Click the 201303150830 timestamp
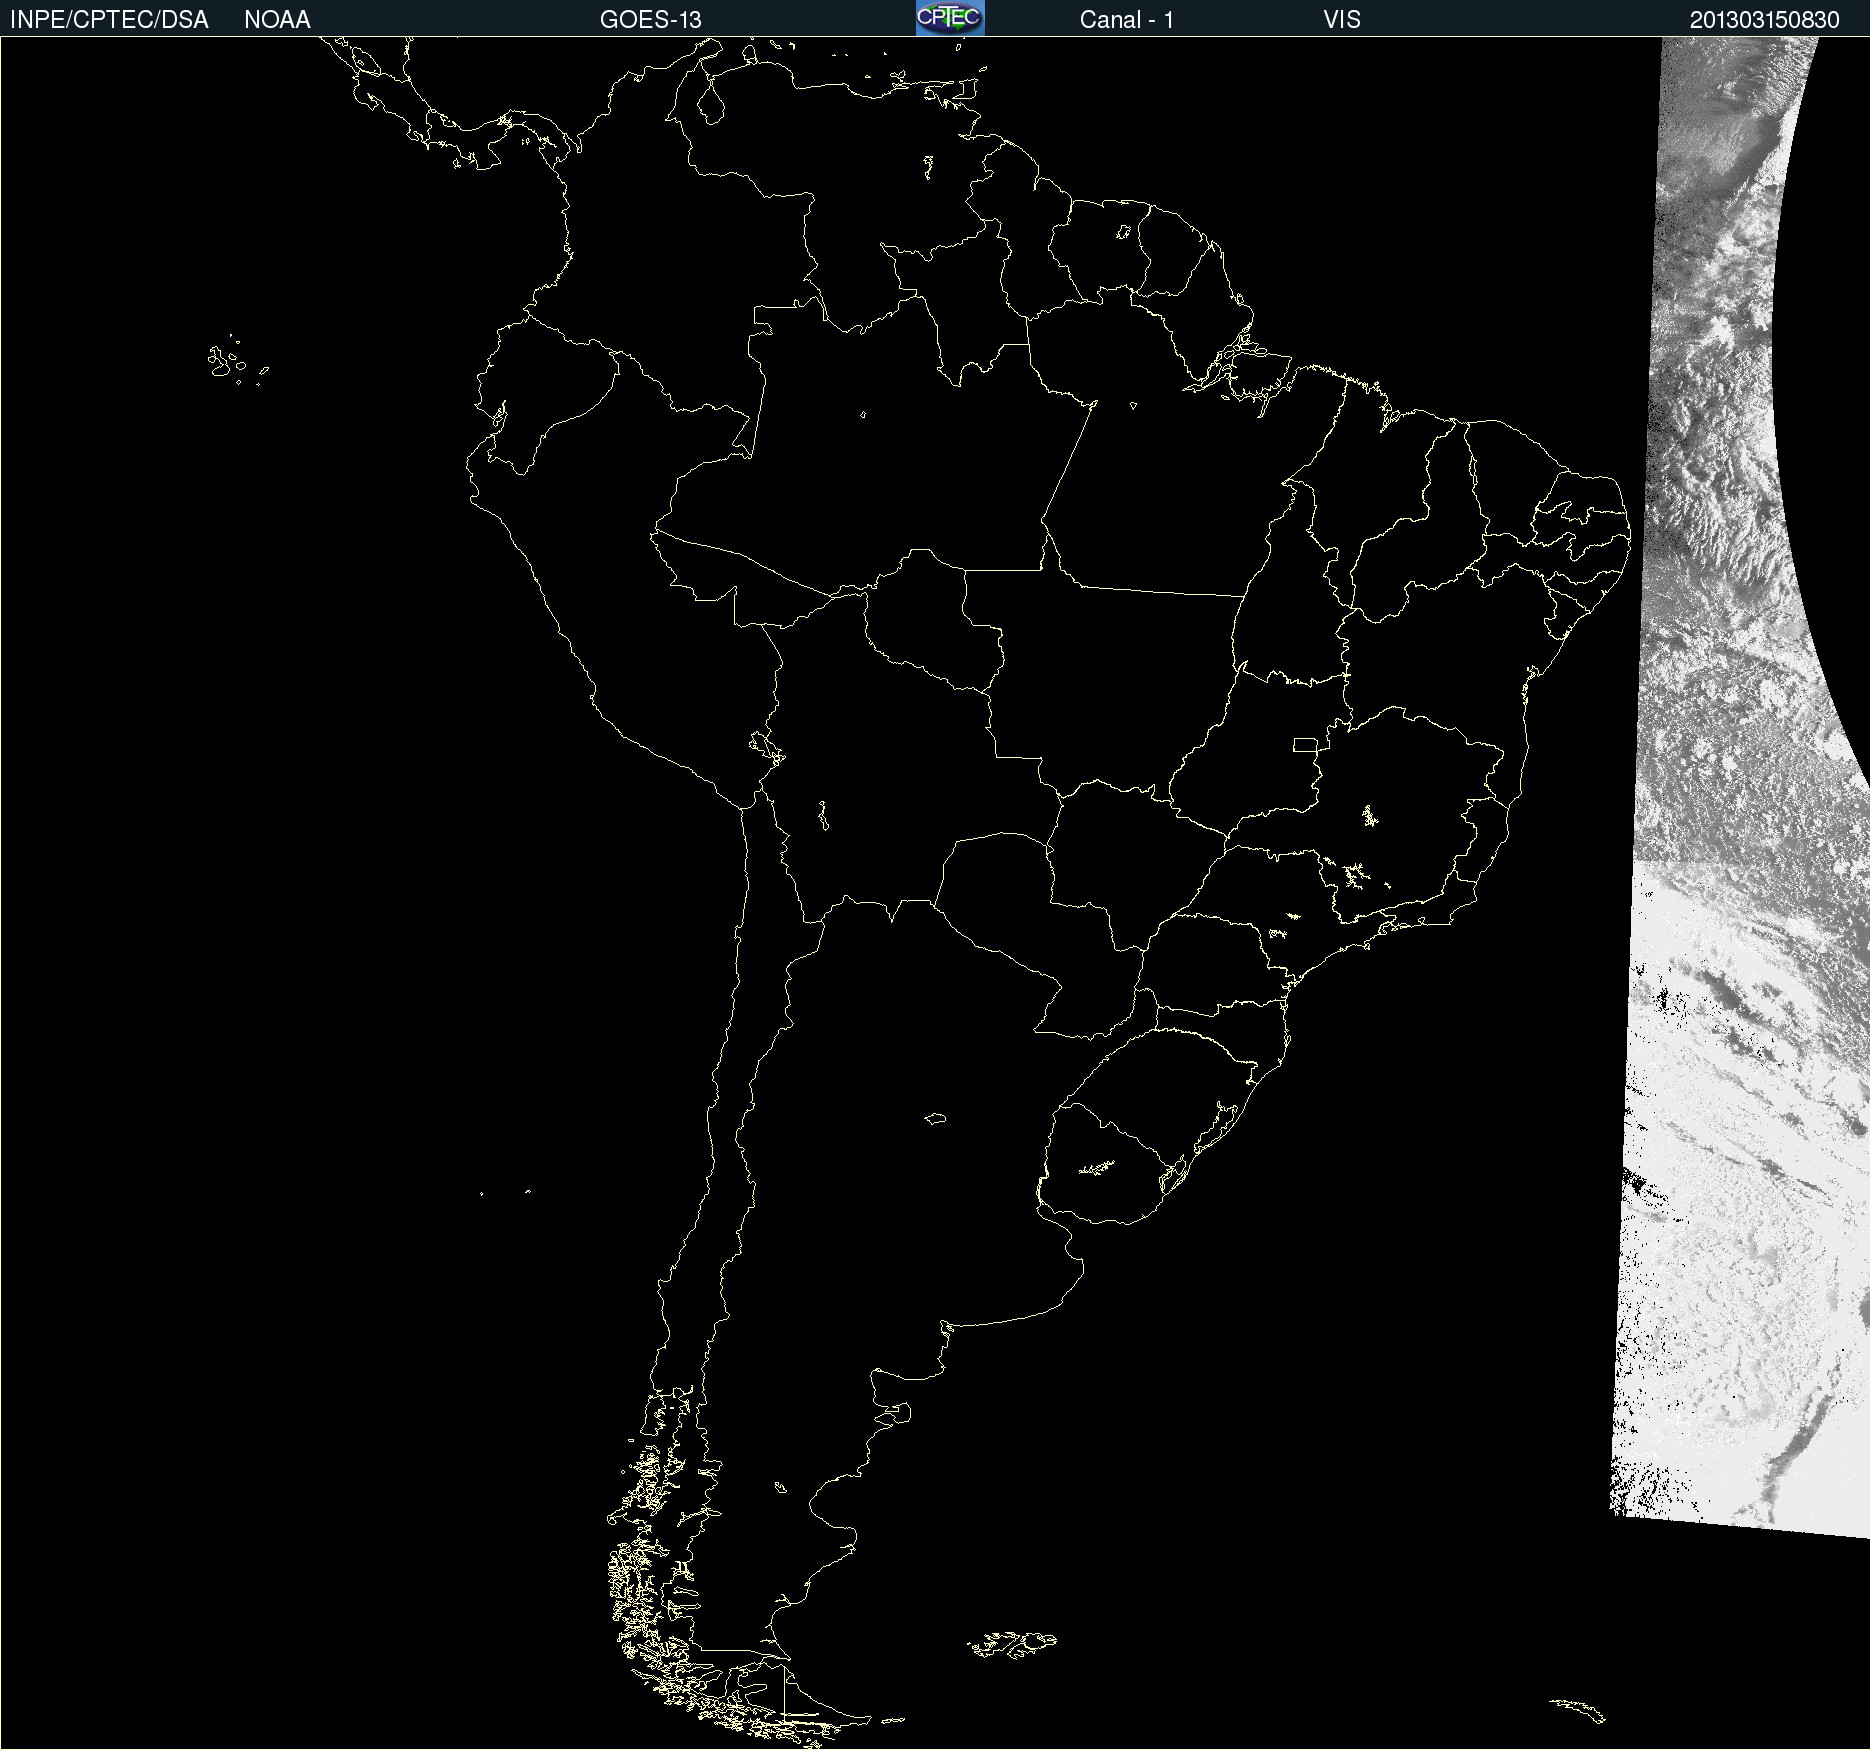This screenshot has height=1750, width=1870. point(1764,20)
